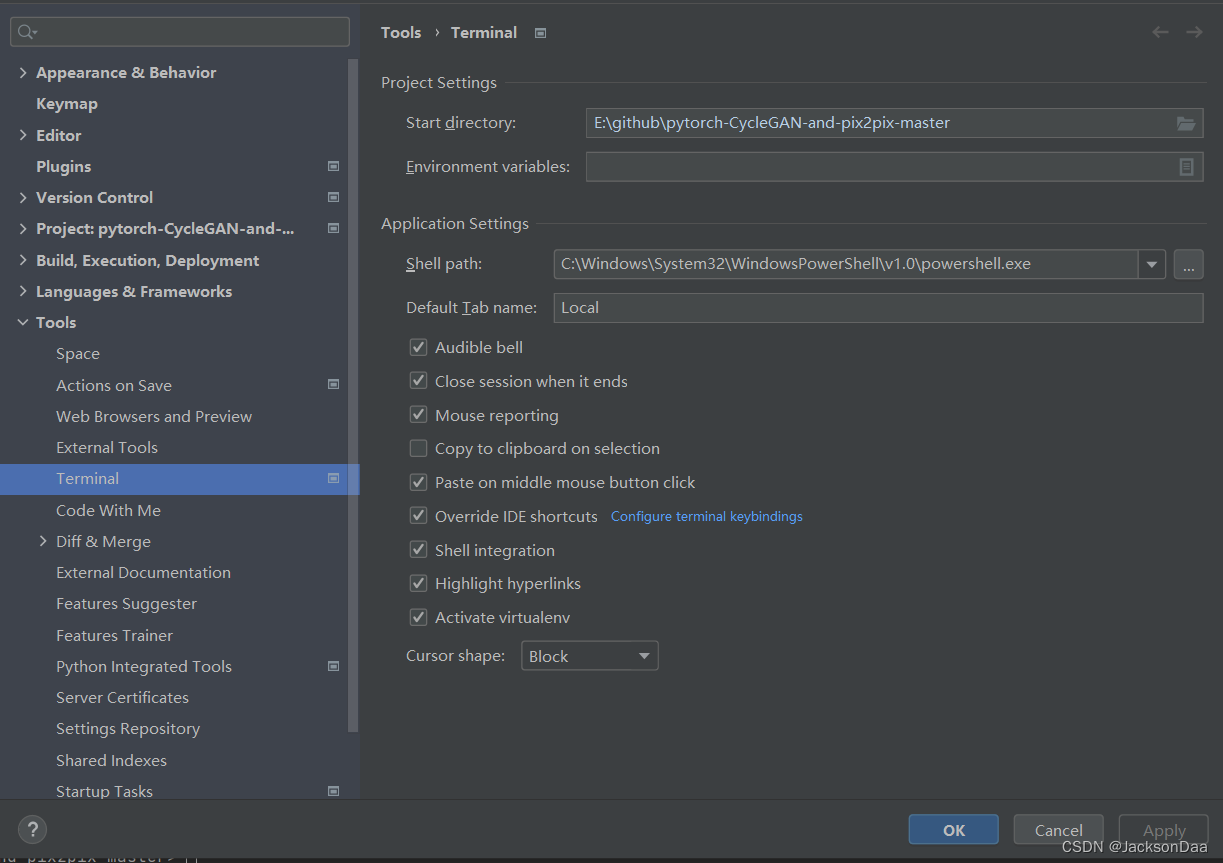Select Code With Me settings
This screenshot has width=1223, height=863.
point(108,510)
